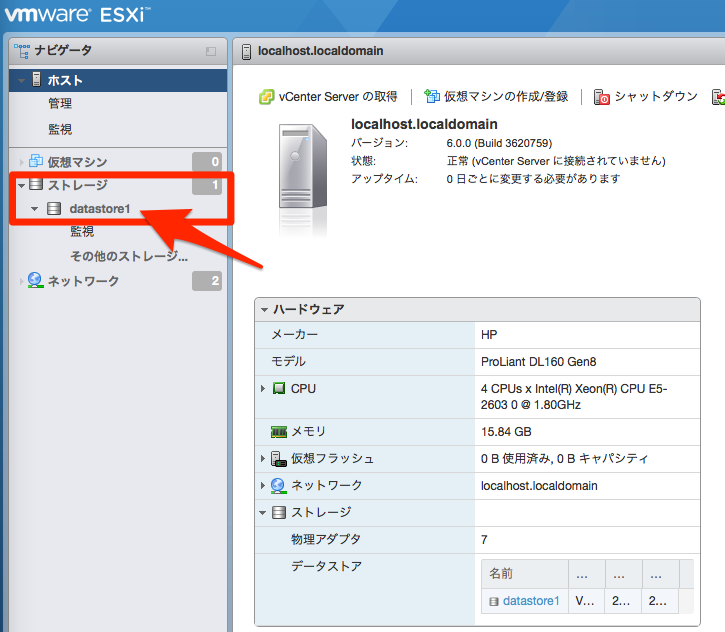
Task: Click the Navigator tree icon
Action: click(x=22, y=50)
